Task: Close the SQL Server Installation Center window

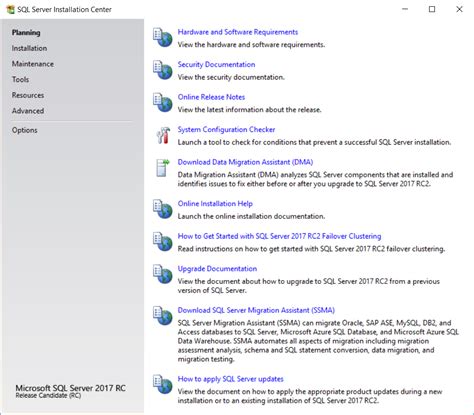Action: coord(459,9)
